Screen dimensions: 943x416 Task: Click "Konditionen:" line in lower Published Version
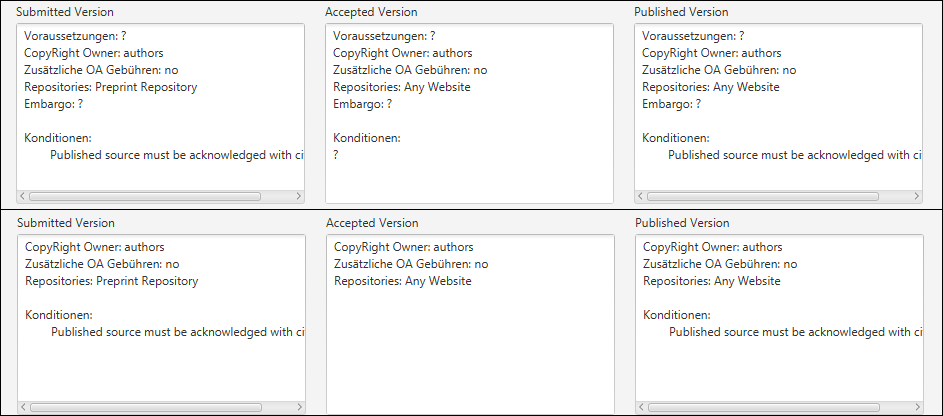coord(677,315)
